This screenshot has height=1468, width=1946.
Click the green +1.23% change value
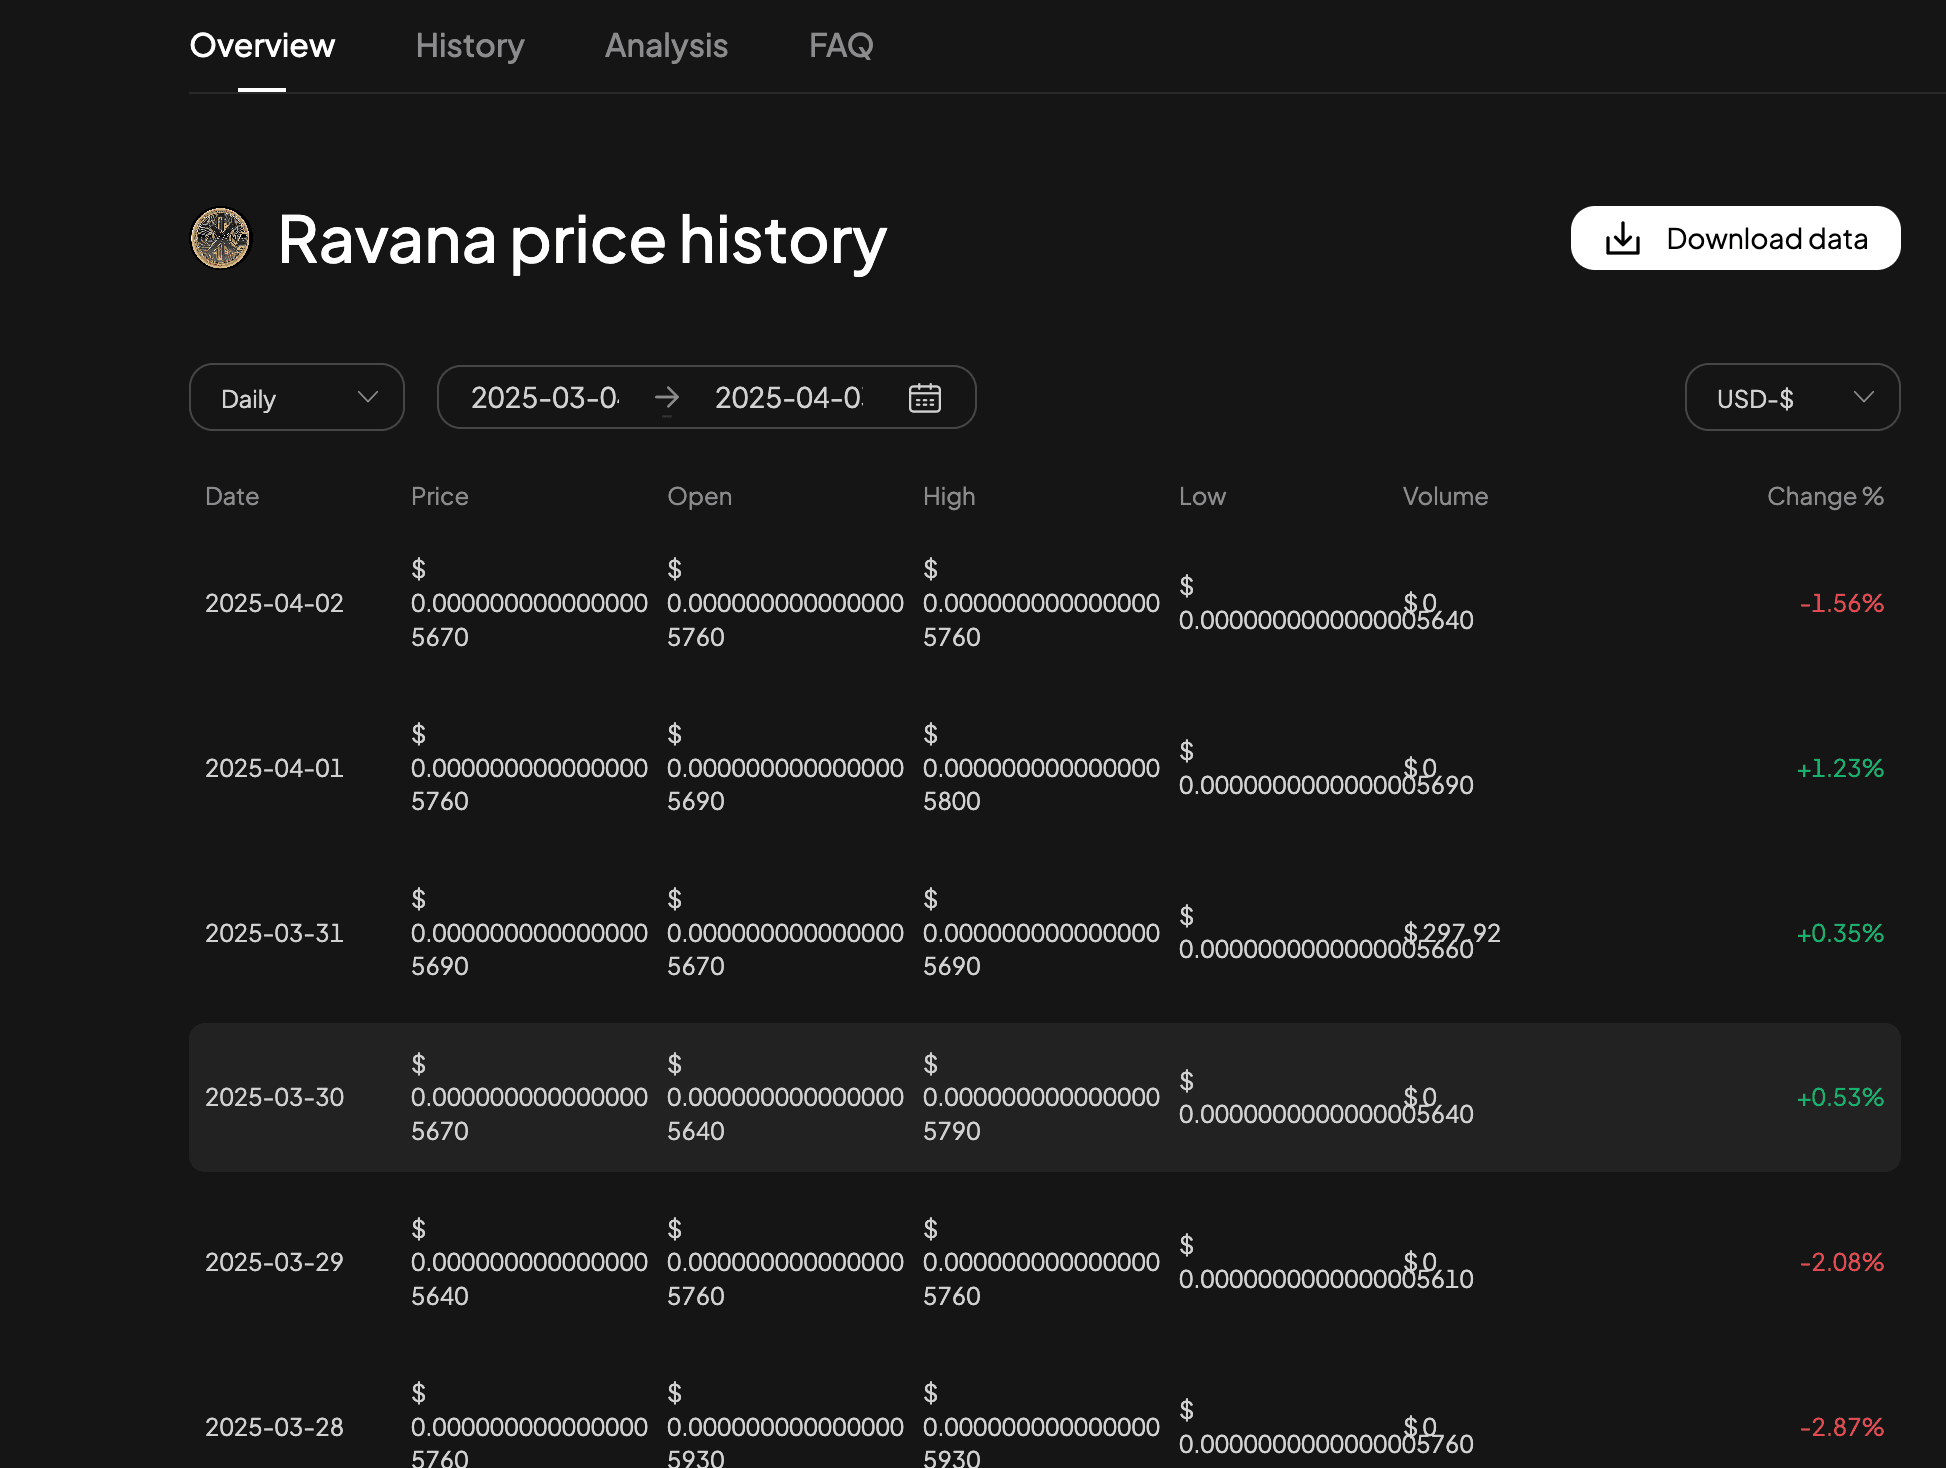tap(1840, 767)
